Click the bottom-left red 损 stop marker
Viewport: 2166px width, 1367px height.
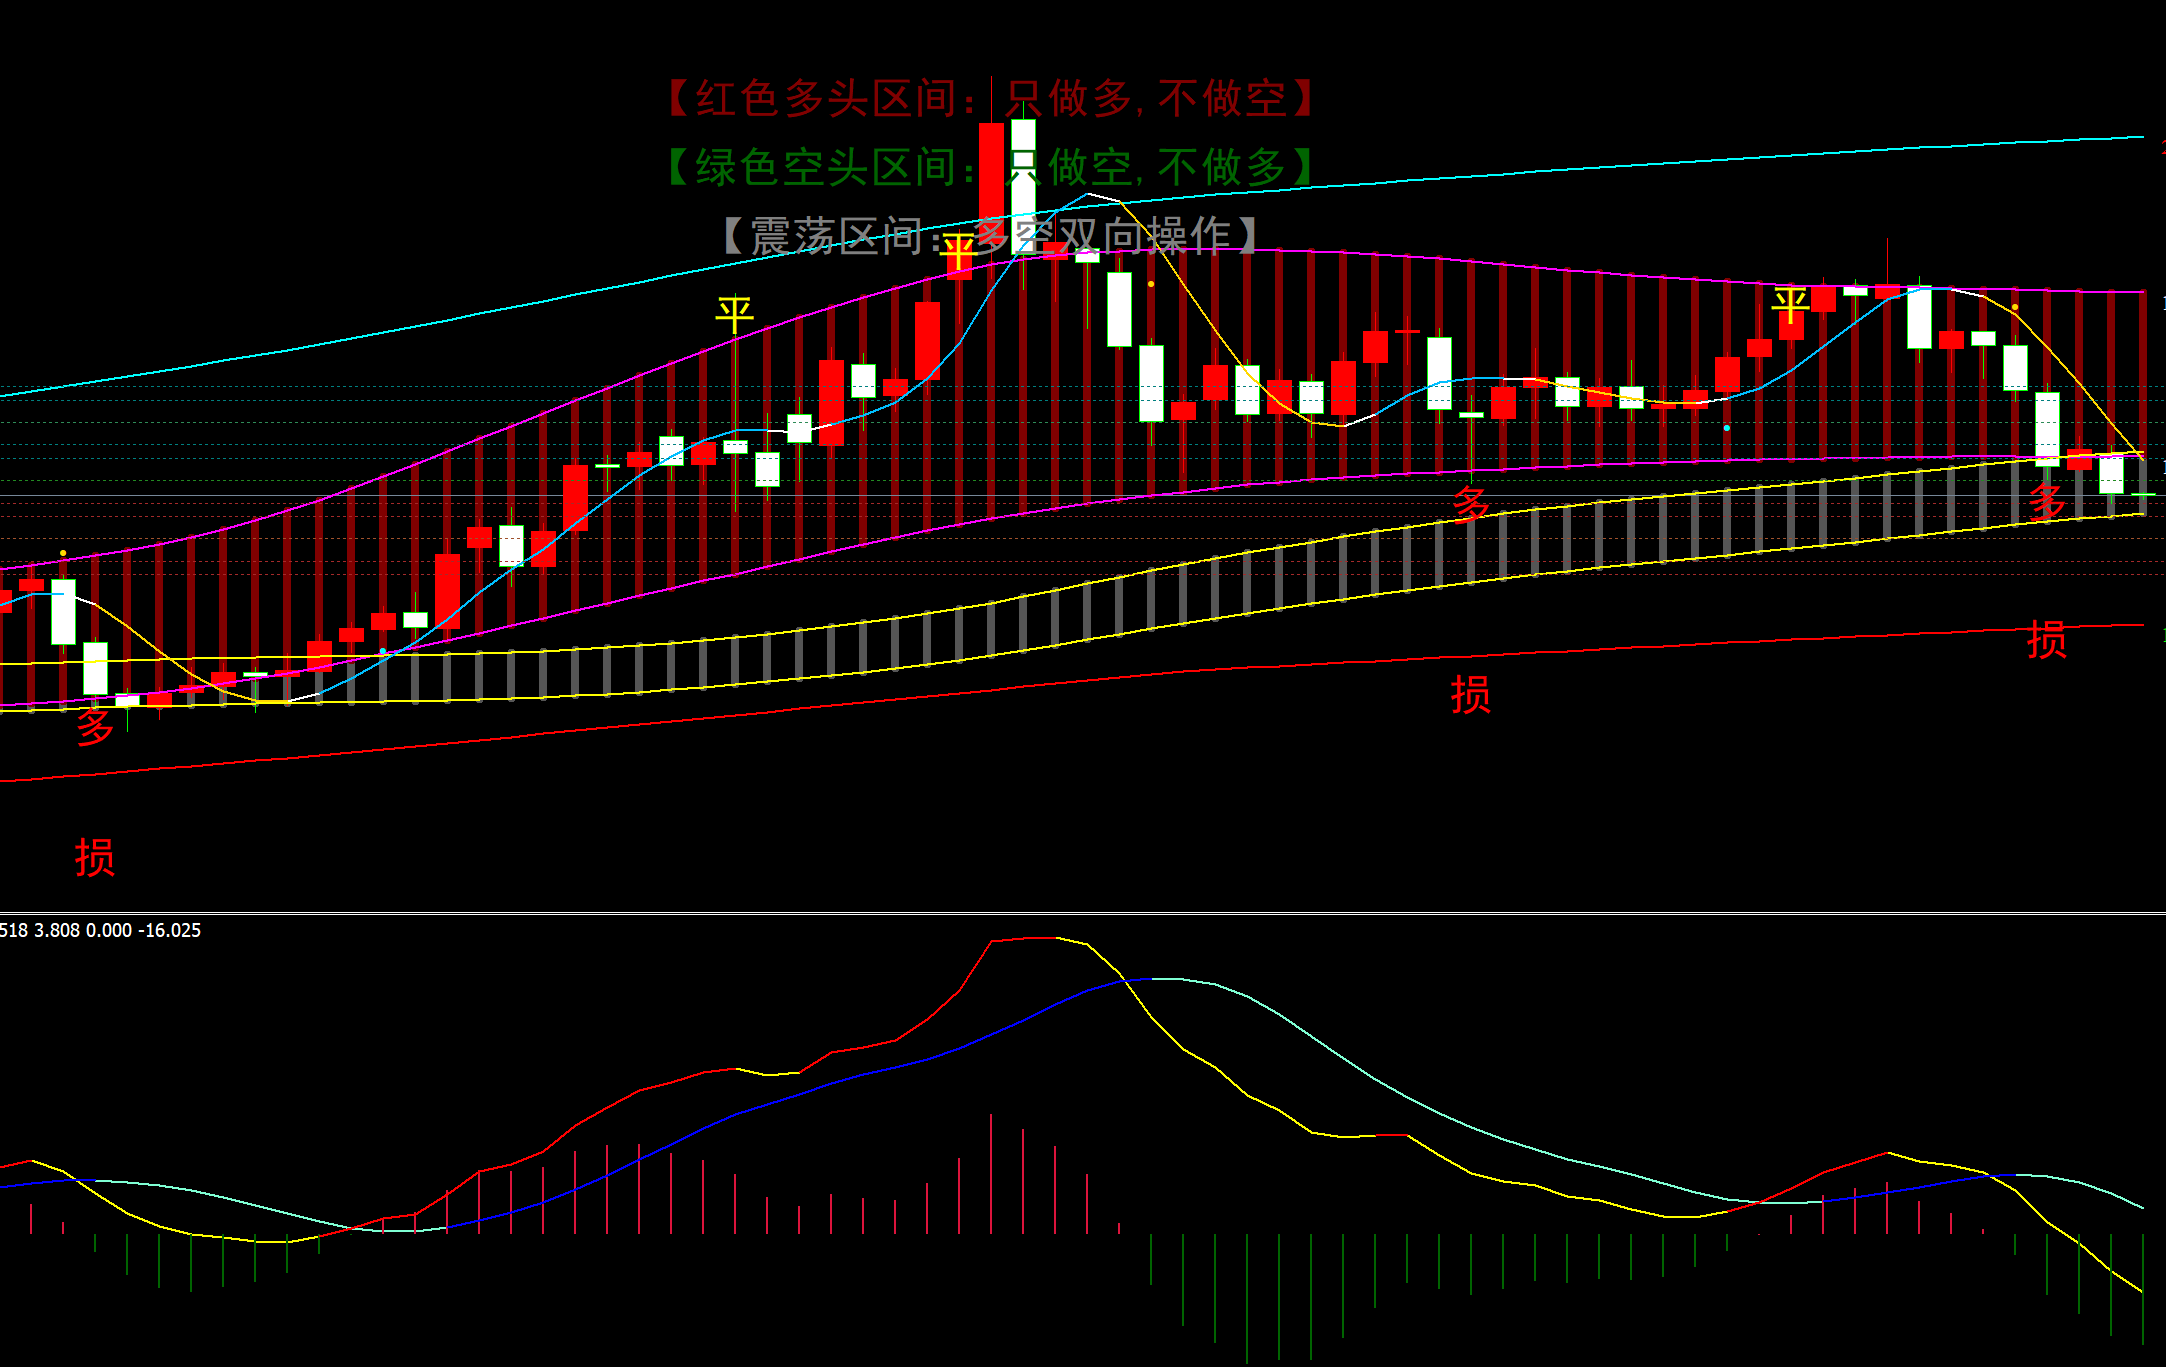pyautogui.click(x=95, y=858)
